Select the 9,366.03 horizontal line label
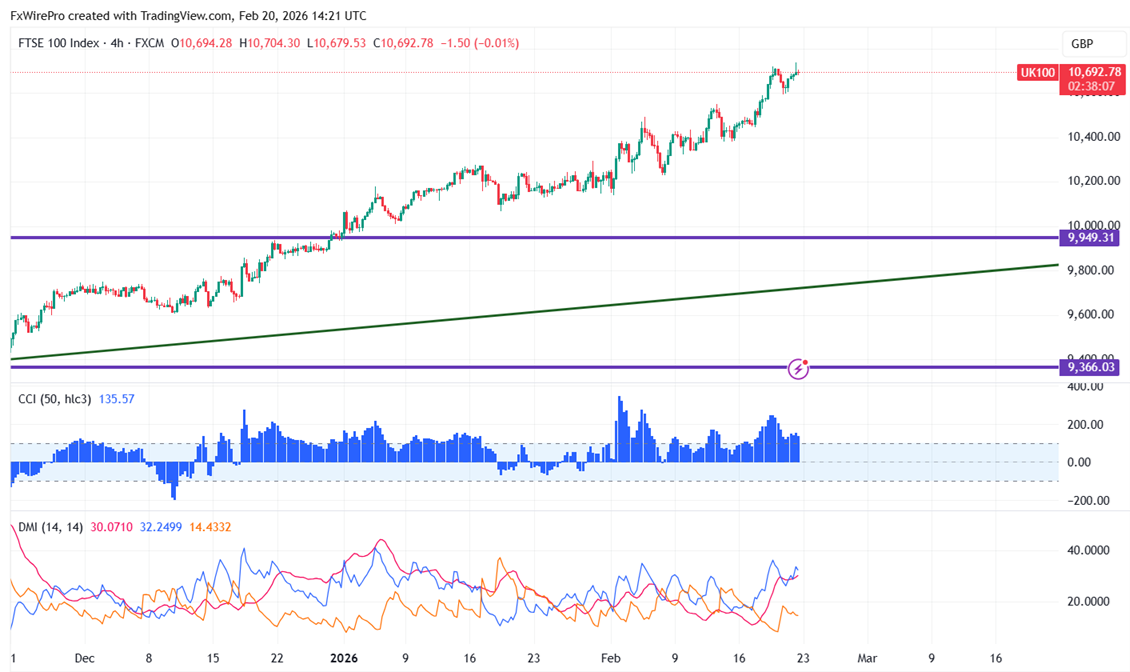This screenshot has height=672, width=1130. 1090,367
